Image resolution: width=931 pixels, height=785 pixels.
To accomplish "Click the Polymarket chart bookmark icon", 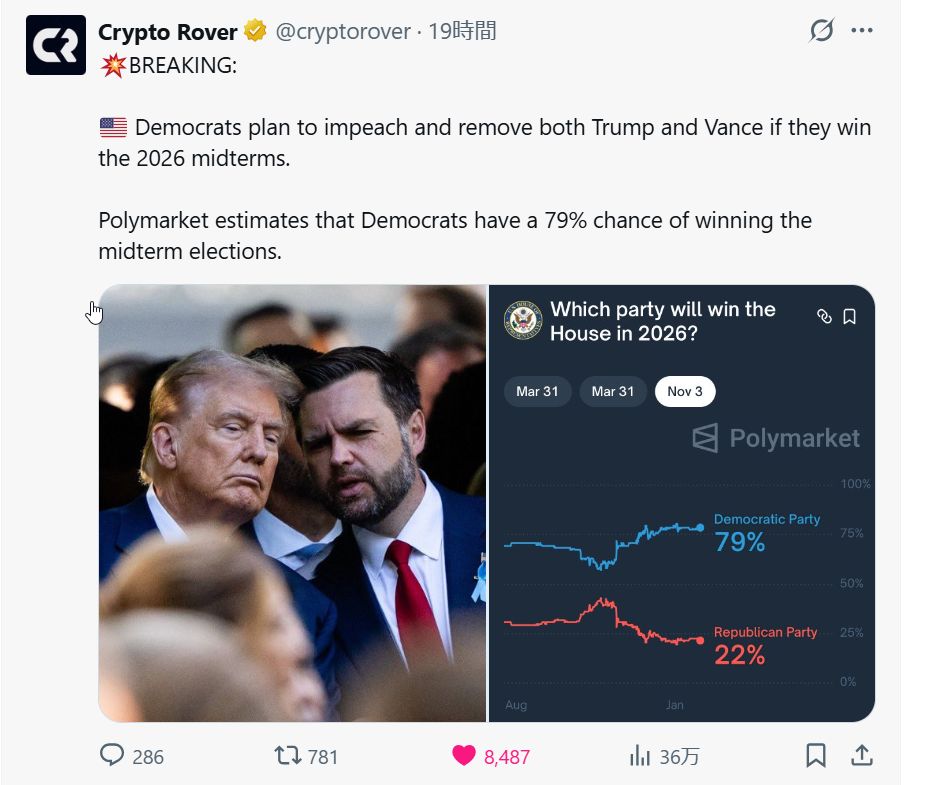I will [x=850, y=317].
